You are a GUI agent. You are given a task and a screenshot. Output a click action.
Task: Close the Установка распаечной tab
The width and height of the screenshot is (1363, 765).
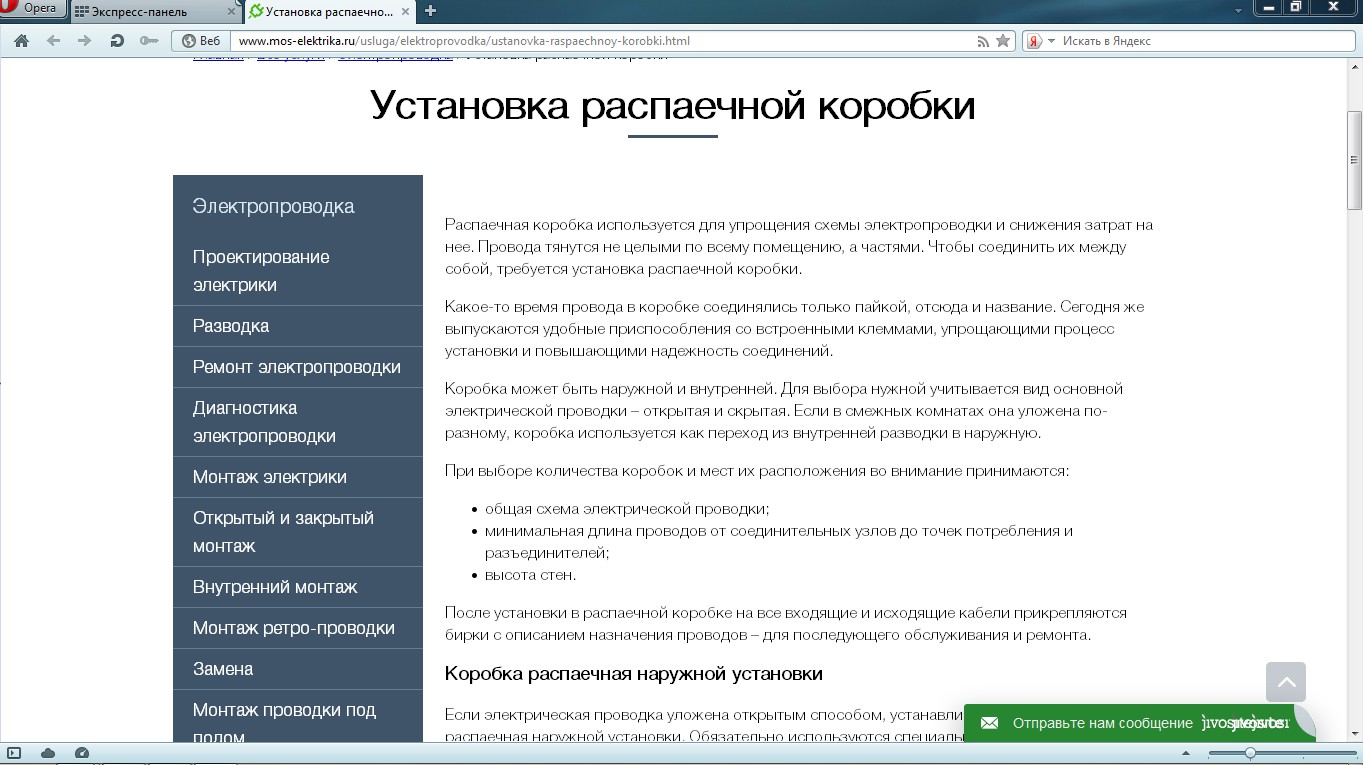pos(404,12)
